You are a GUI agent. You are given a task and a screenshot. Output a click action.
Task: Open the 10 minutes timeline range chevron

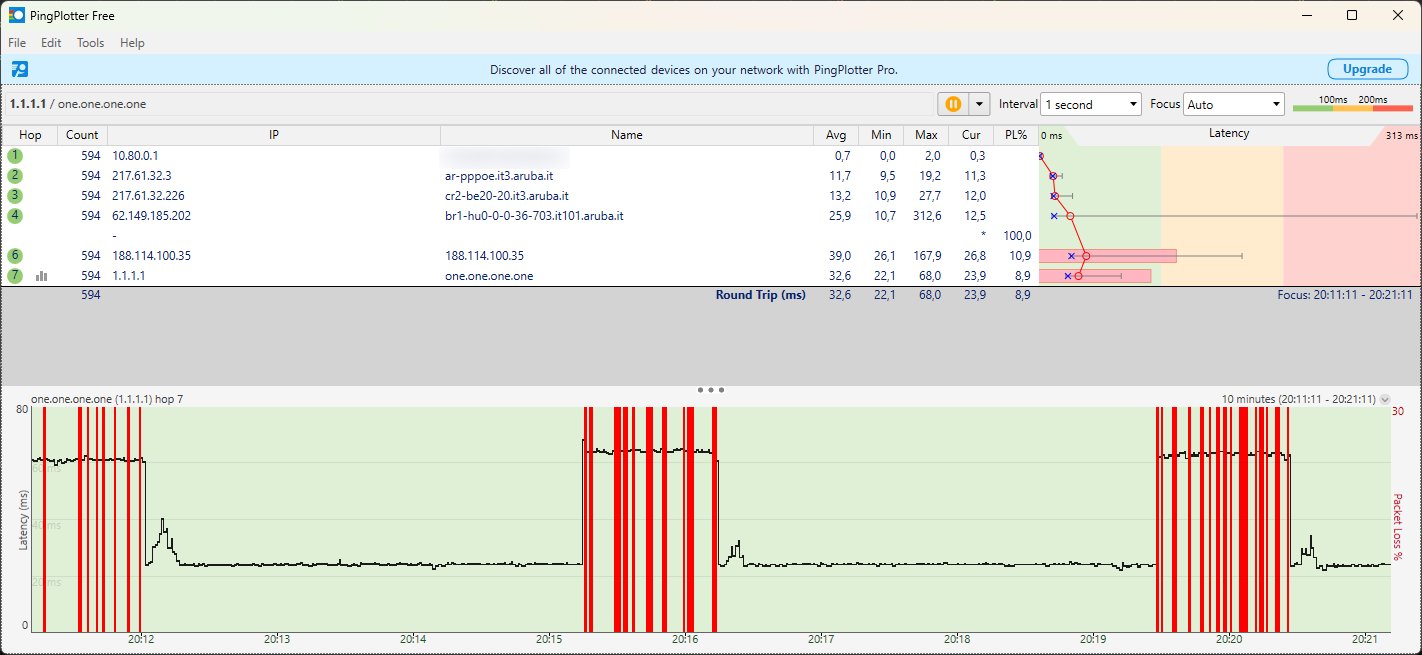click(x=1385, y=399)
